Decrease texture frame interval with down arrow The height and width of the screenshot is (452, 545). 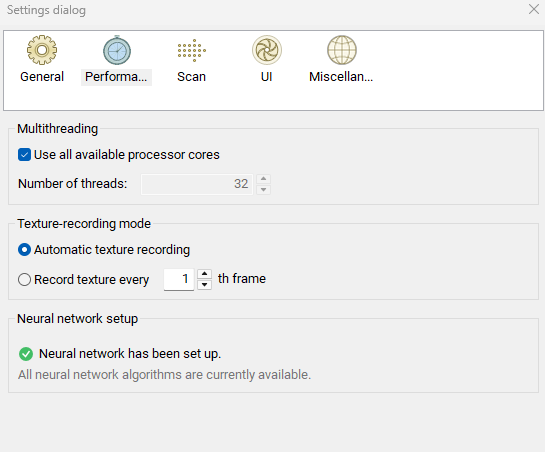click(x=204, y=285)
